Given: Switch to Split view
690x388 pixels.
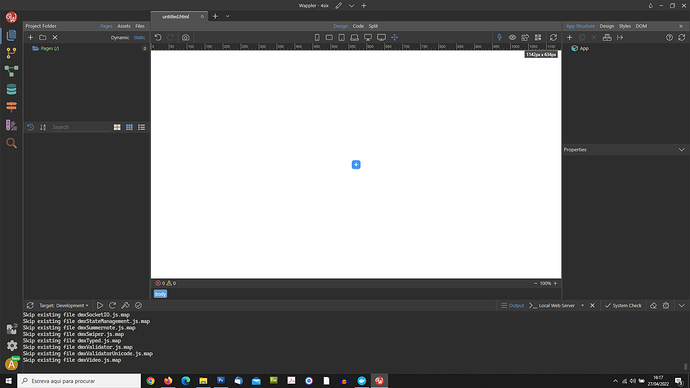Looking at the screenshot, I should point(373,26).
